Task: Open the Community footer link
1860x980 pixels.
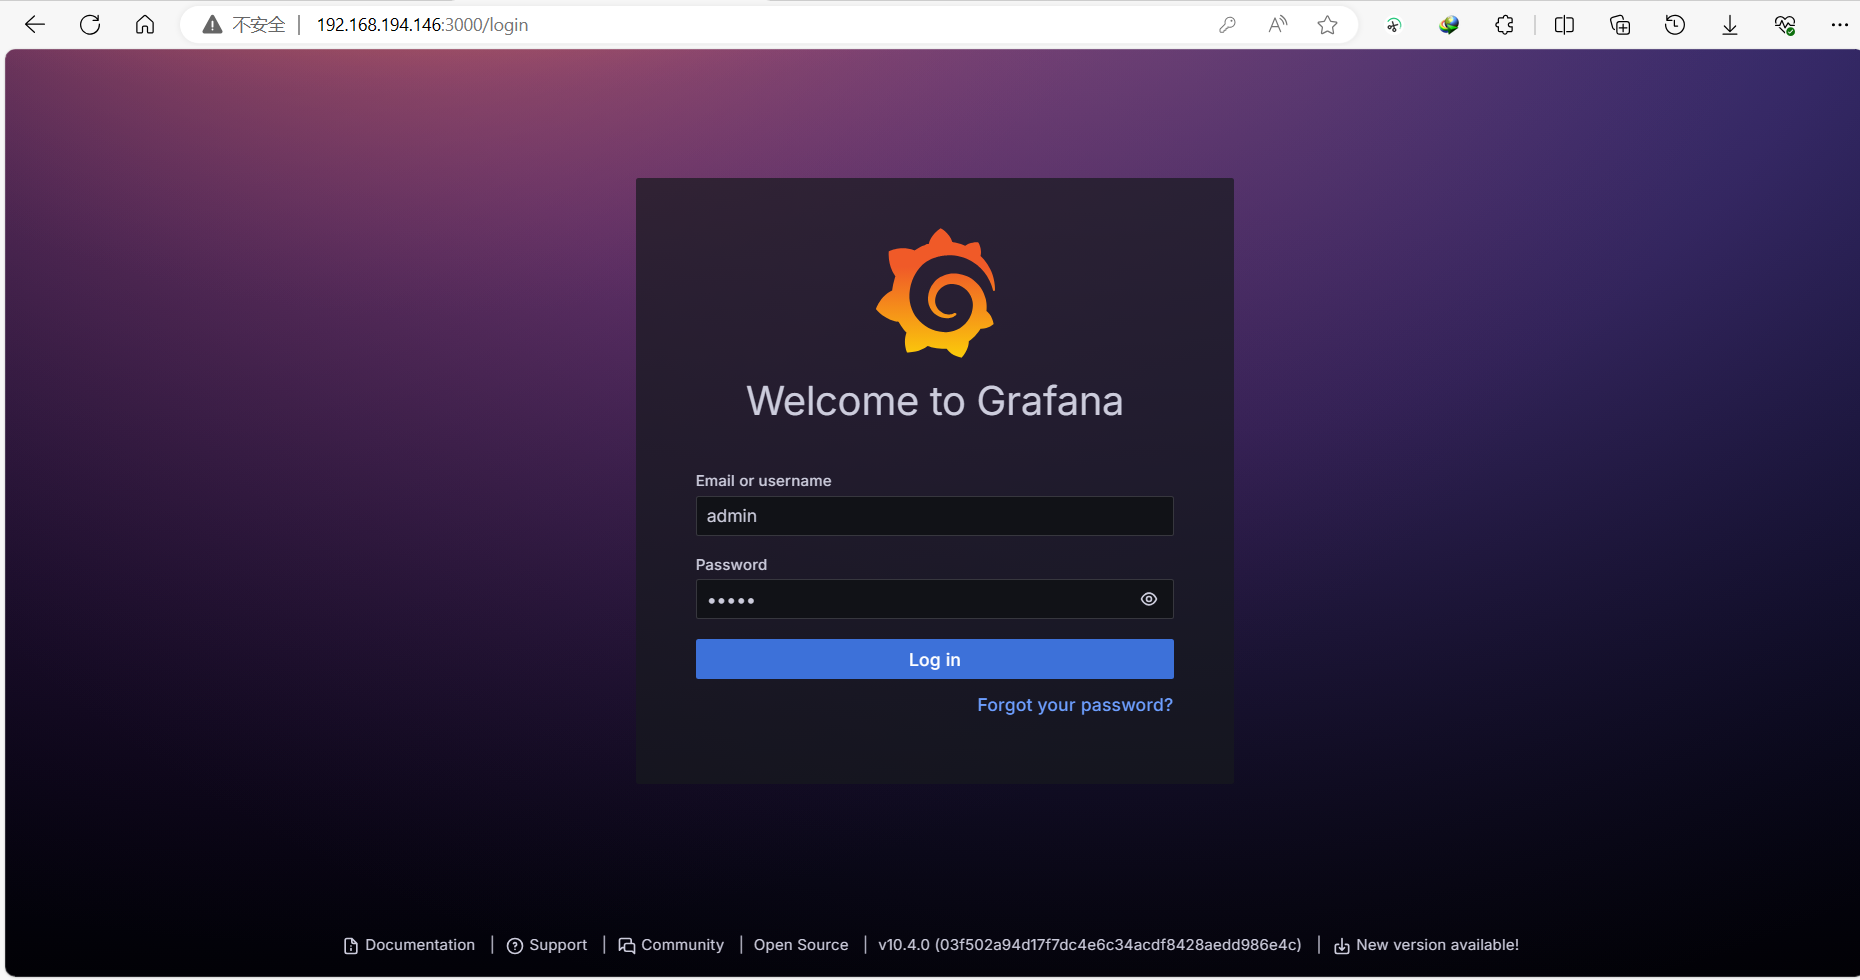Action: point(671,945)
